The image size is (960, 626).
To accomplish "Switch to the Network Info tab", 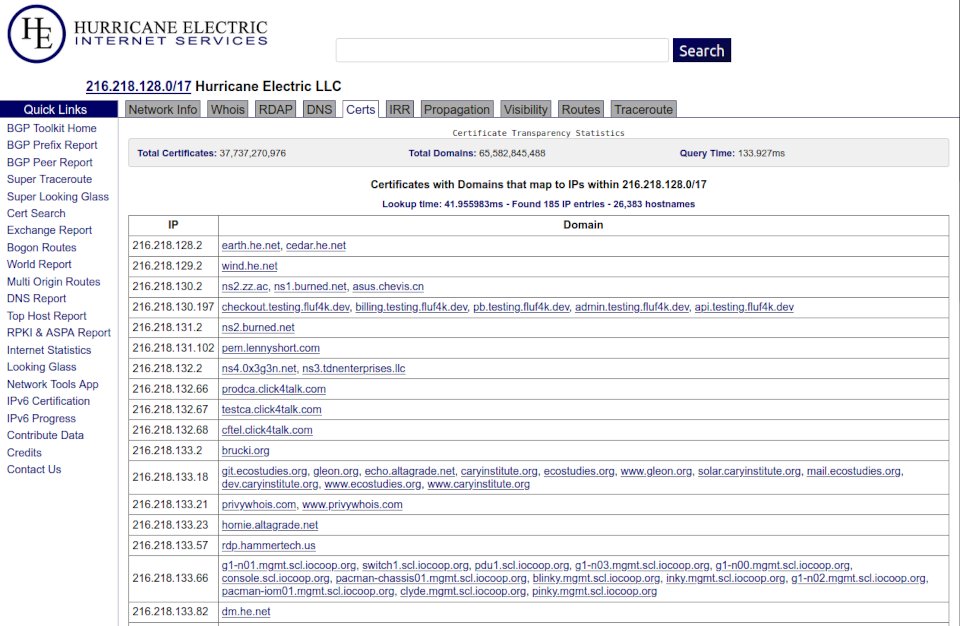I will [162, 109].
